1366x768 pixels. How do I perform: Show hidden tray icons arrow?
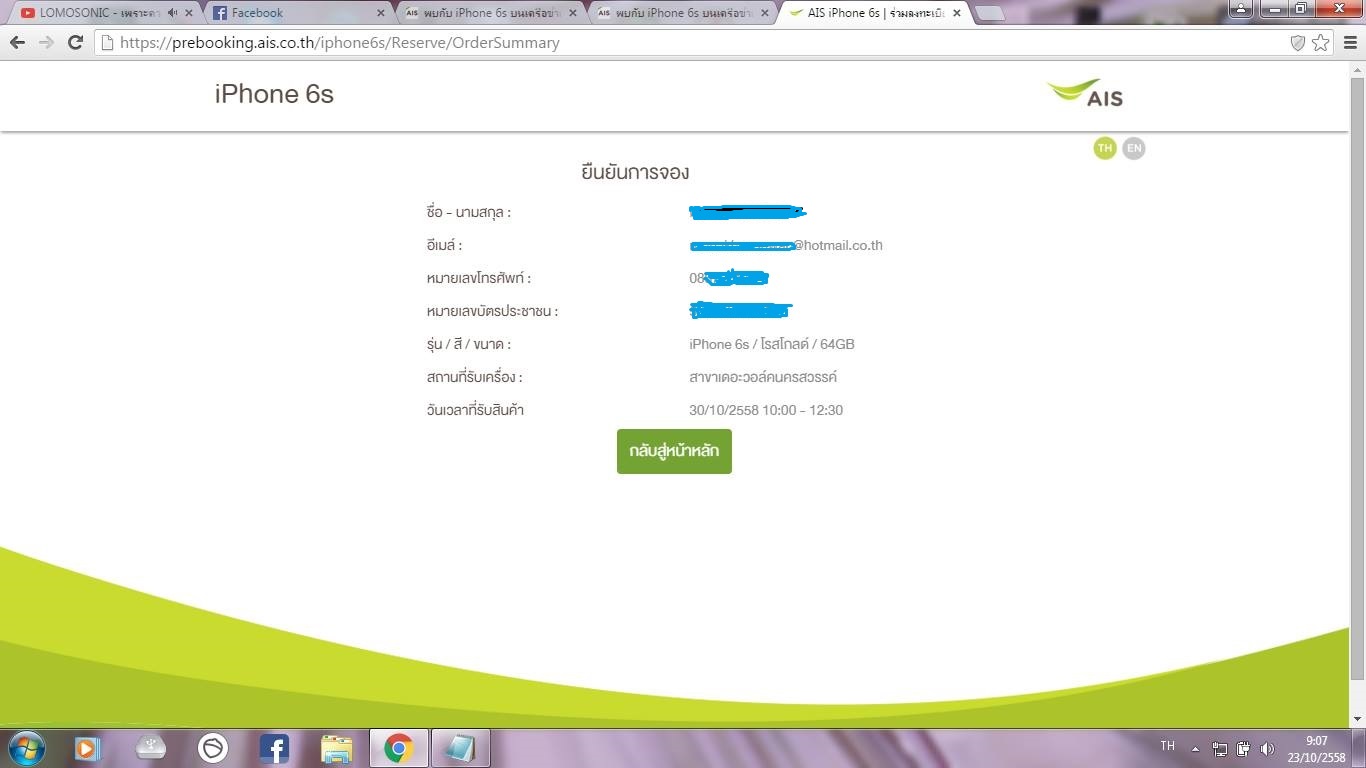pyautogui.click(x=1195, y=748)
